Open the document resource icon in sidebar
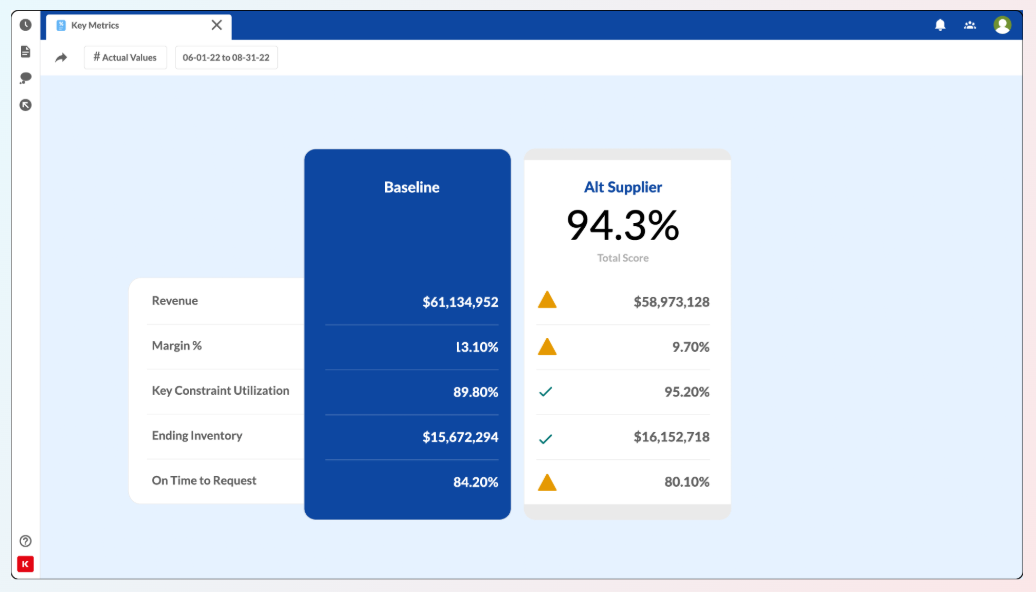This screenshot has height=592, width=1036. pos(25,51)
